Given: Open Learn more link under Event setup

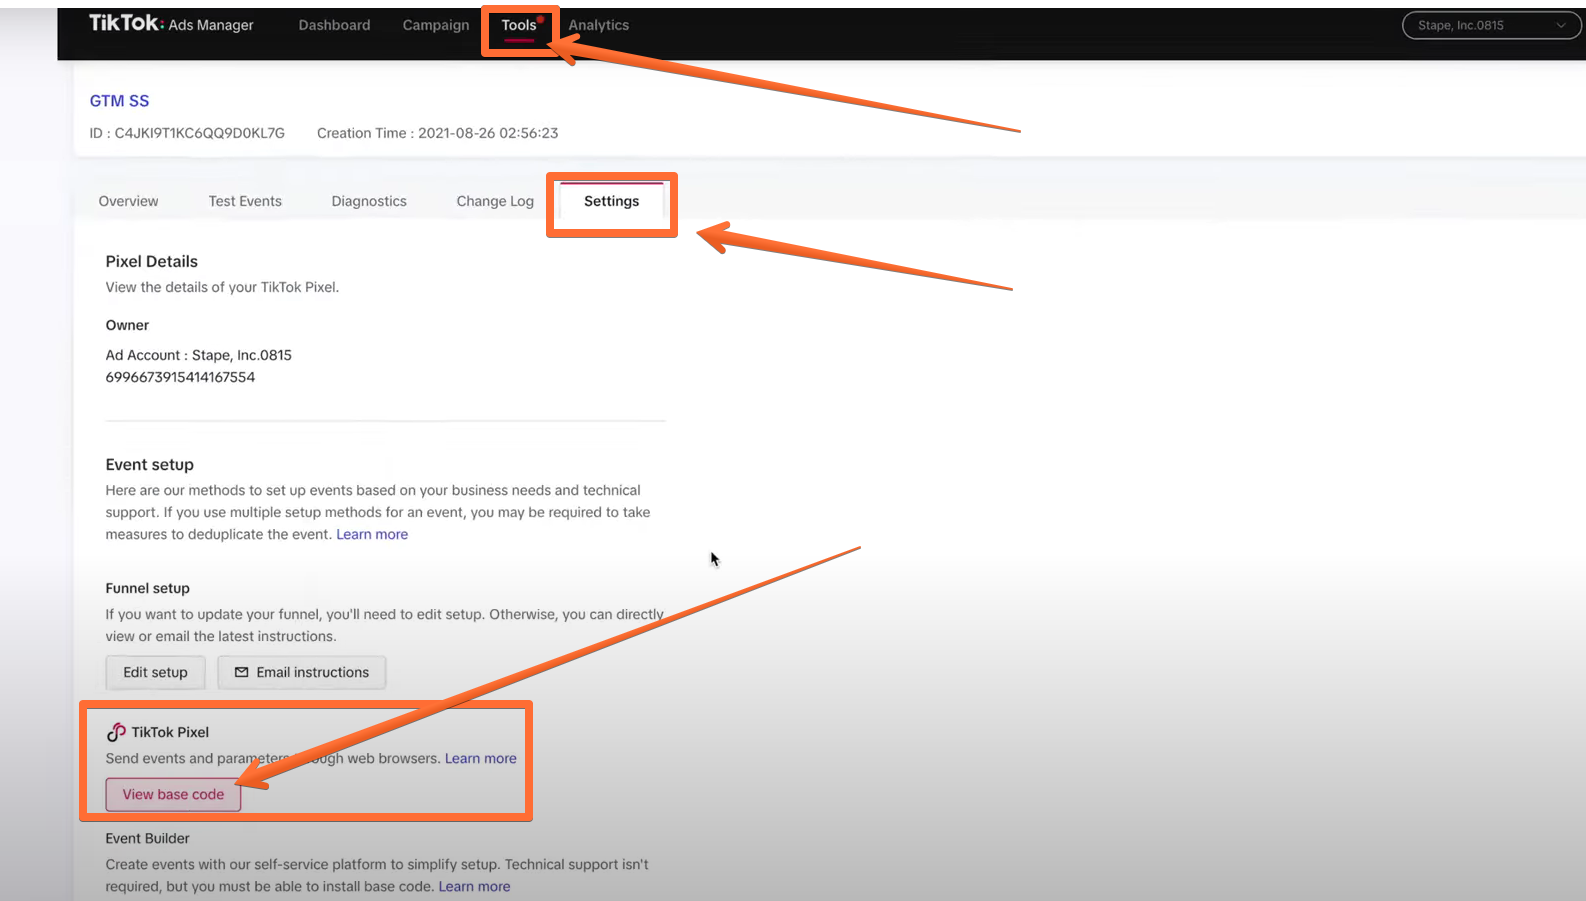Looking at the screenshot, I should click(x=372, y=534).
